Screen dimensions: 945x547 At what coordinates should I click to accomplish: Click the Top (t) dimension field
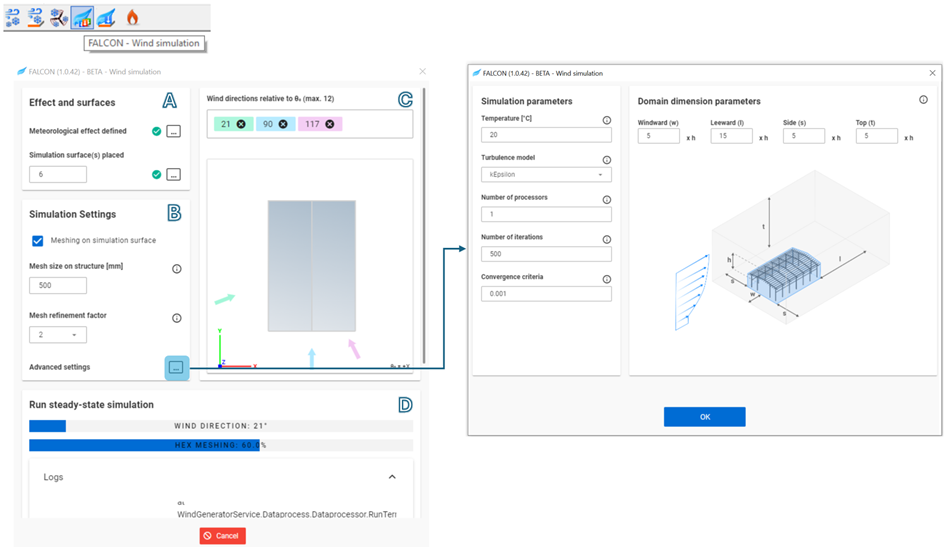point(876,136)
